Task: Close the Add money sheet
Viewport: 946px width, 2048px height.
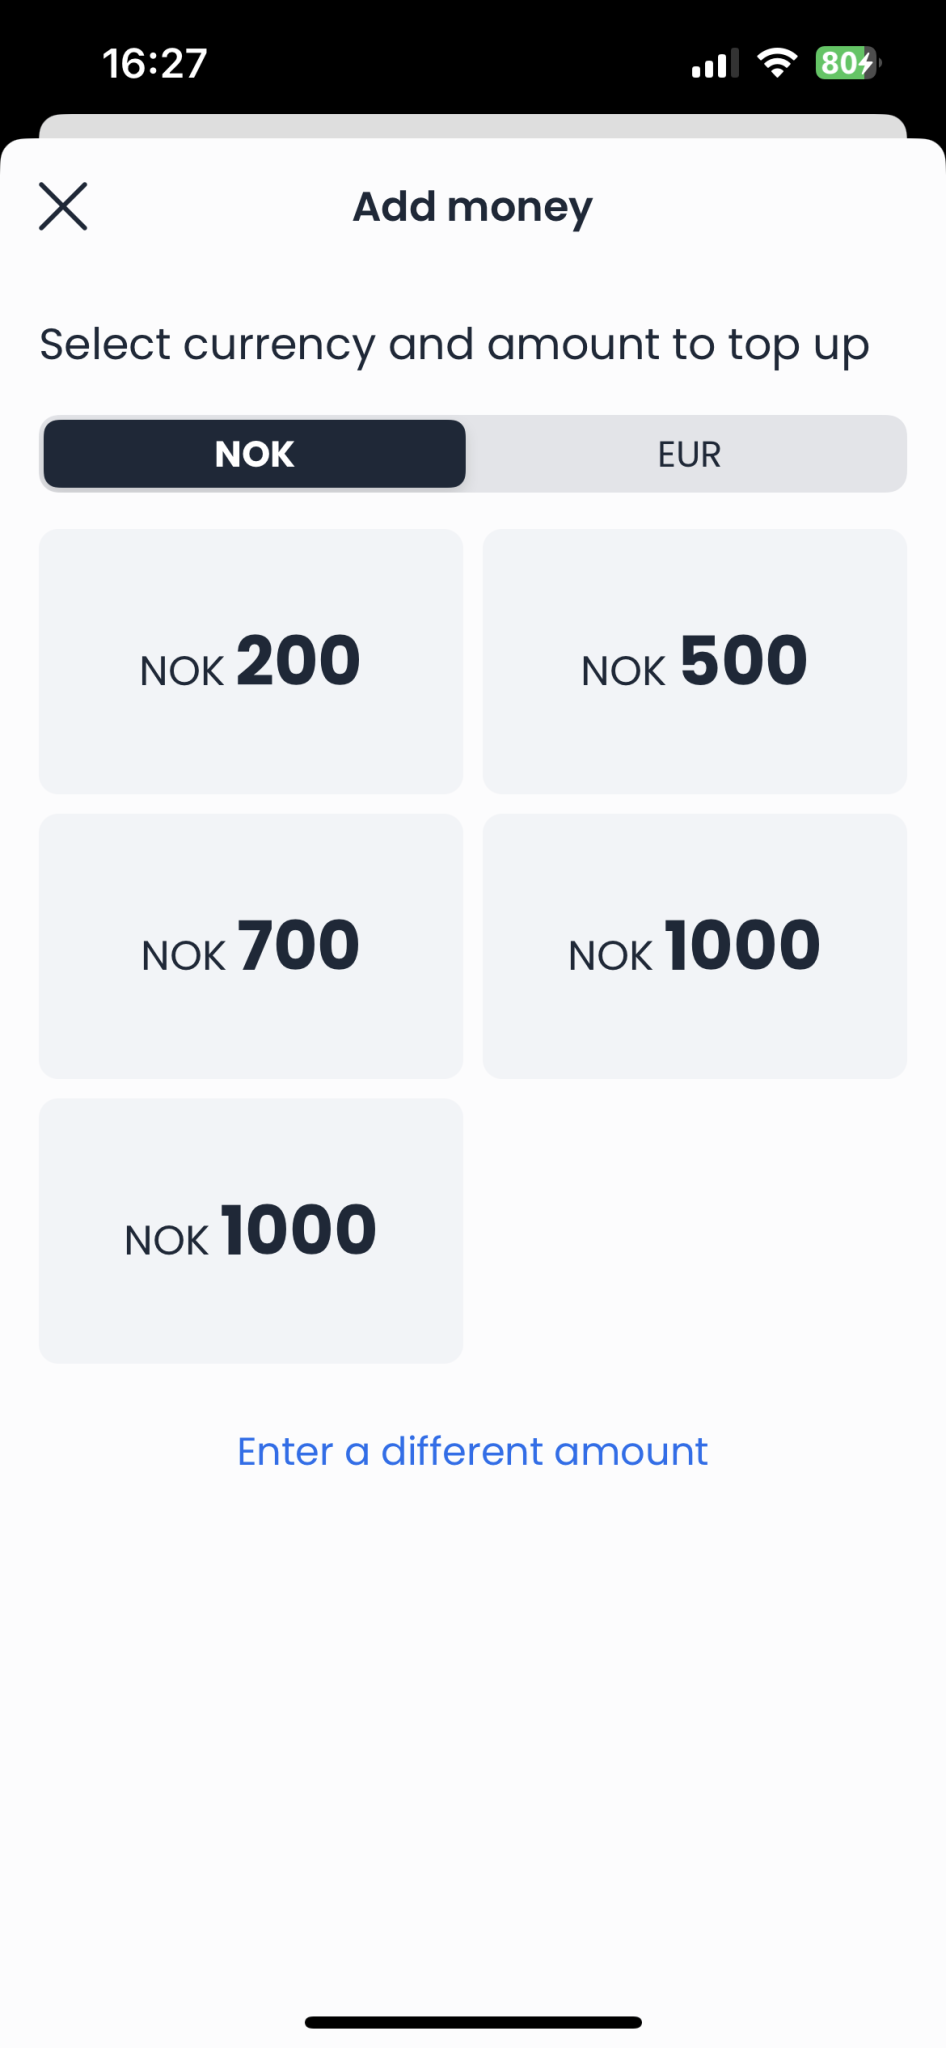Action: [x=63, y=206]
